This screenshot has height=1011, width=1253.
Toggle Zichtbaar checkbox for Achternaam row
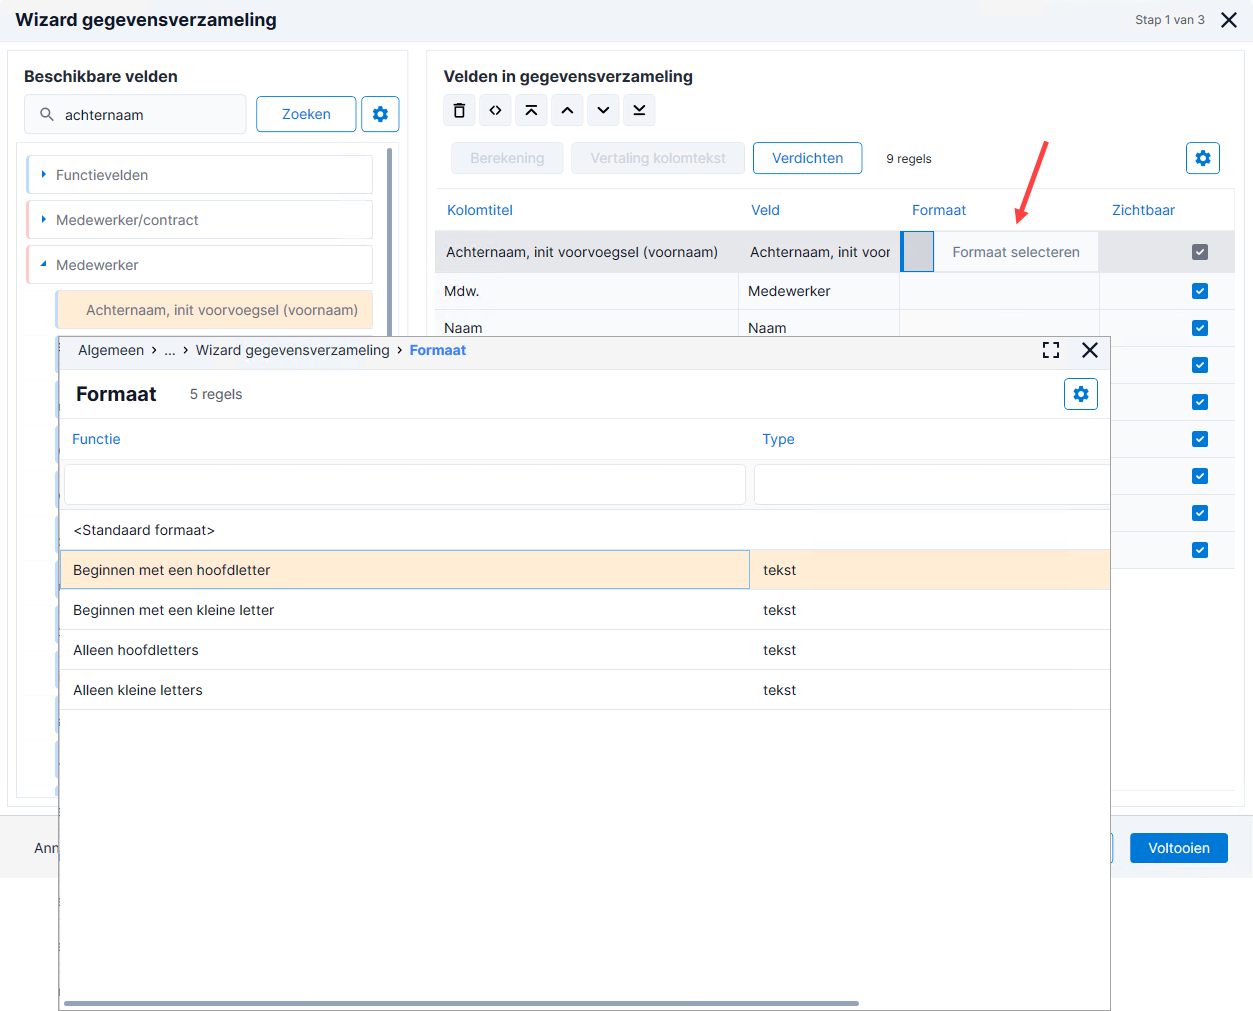click(1200, 252)
